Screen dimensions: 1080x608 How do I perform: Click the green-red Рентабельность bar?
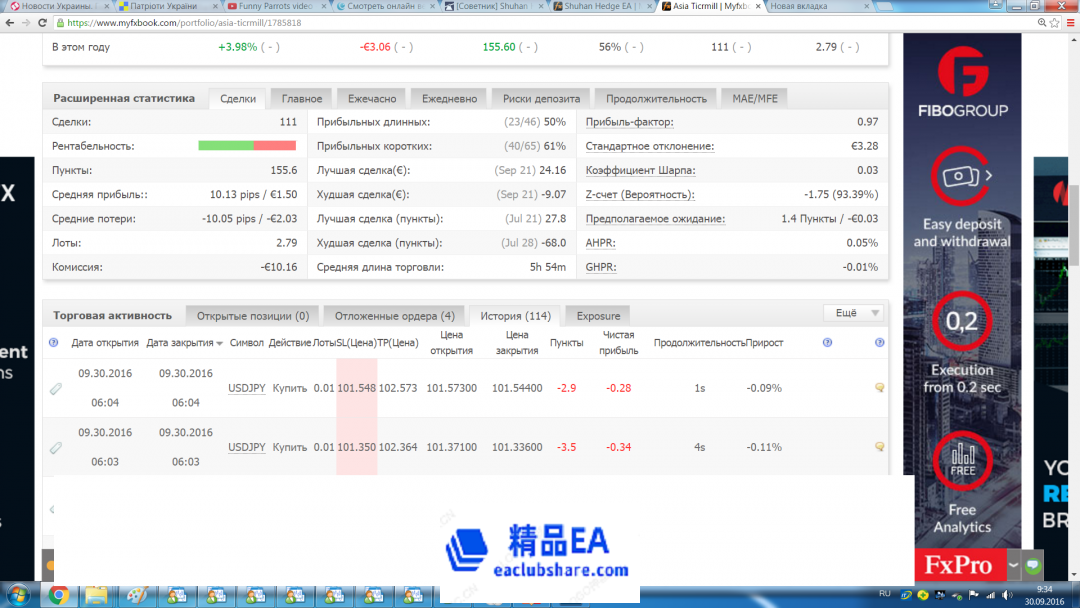[x=247, y=146]
